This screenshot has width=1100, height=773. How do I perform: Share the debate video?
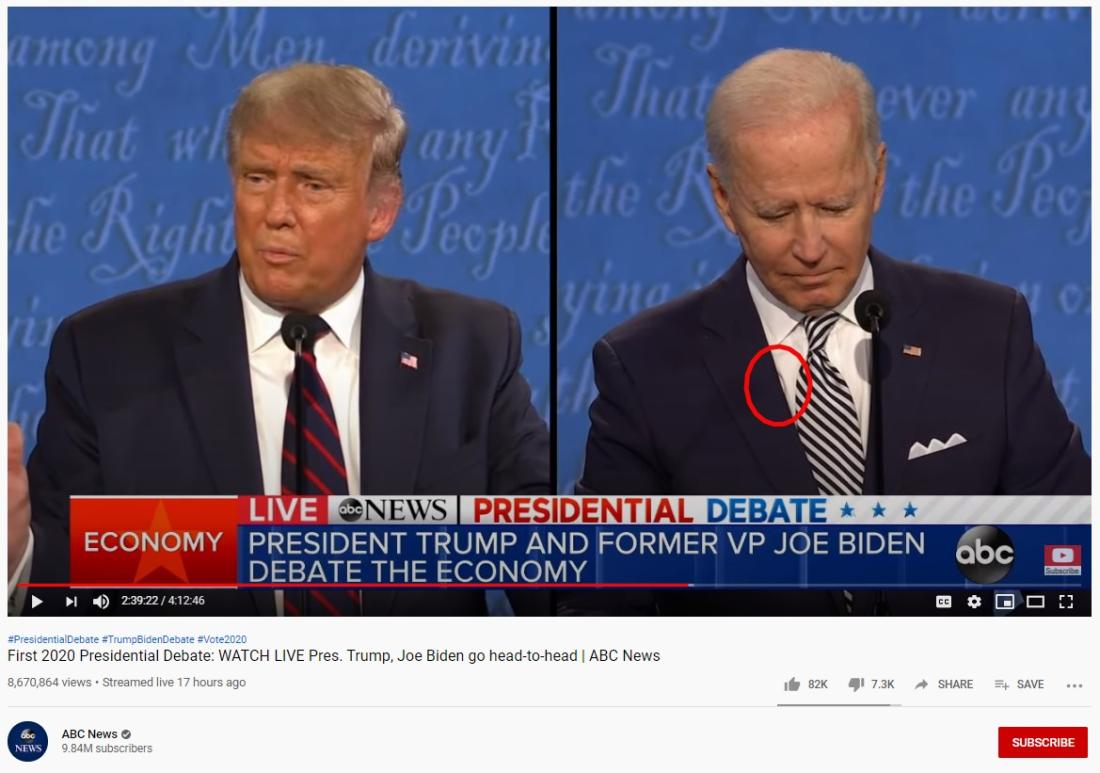click(x=944, y=684)
